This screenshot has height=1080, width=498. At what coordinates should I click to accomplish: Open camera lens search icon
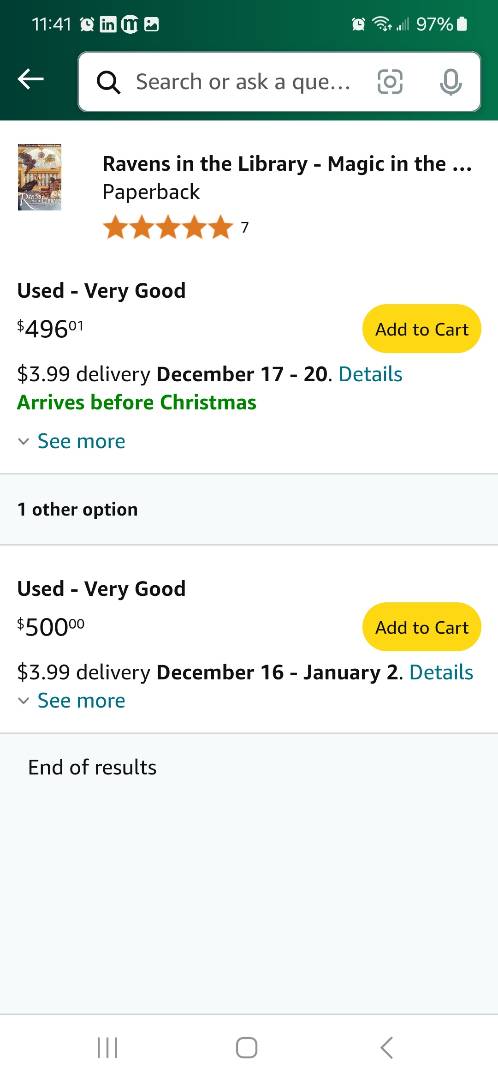point(390,82)
